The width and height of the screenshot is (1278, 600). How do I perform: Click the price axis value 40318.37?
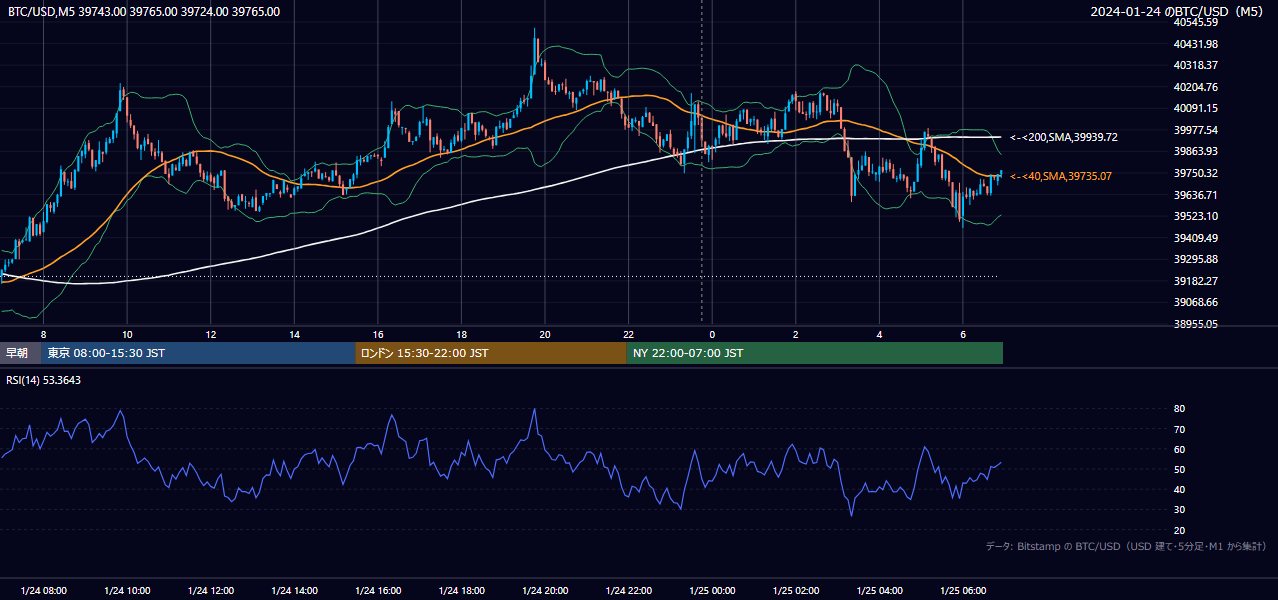(1195, 65)
